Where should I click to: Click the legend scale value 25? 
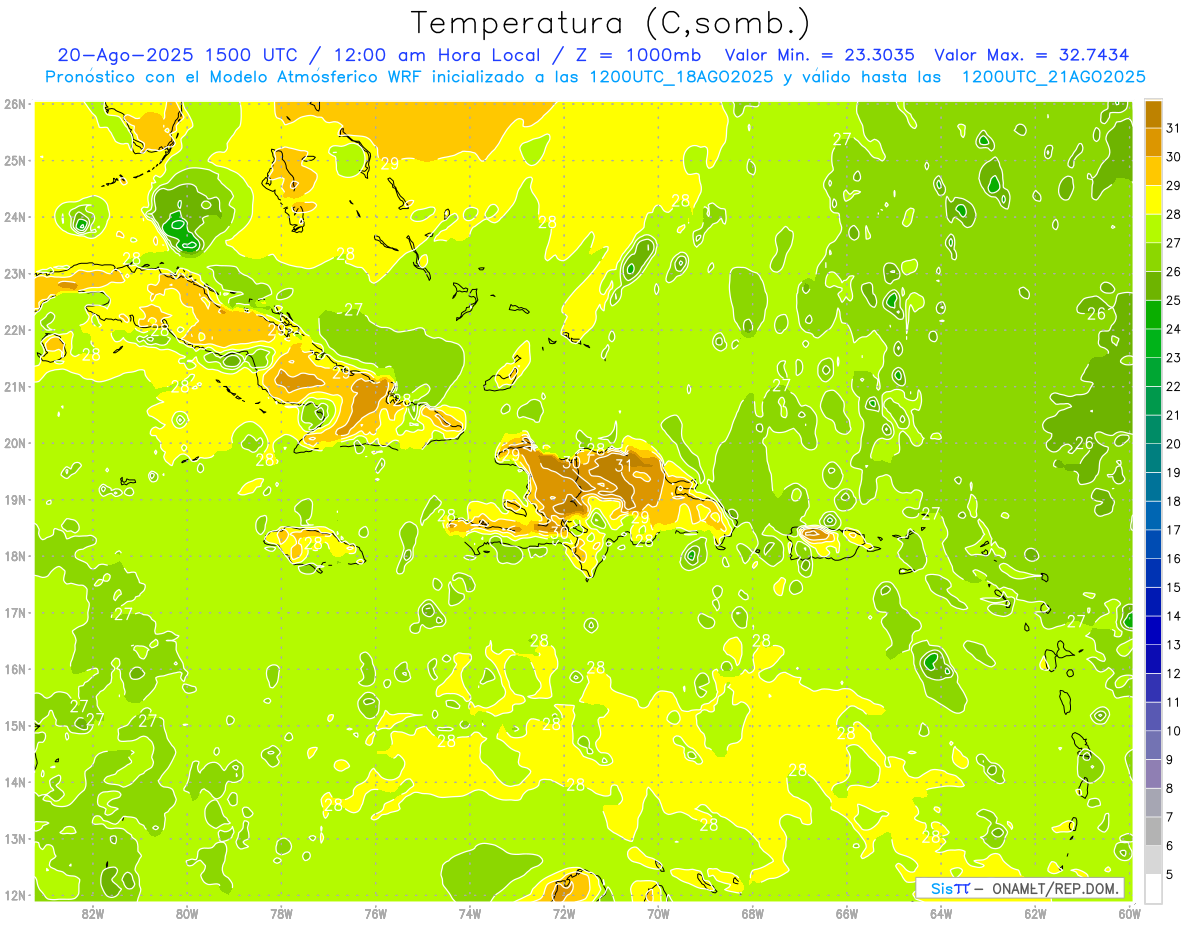click(x=1174, y=300)
